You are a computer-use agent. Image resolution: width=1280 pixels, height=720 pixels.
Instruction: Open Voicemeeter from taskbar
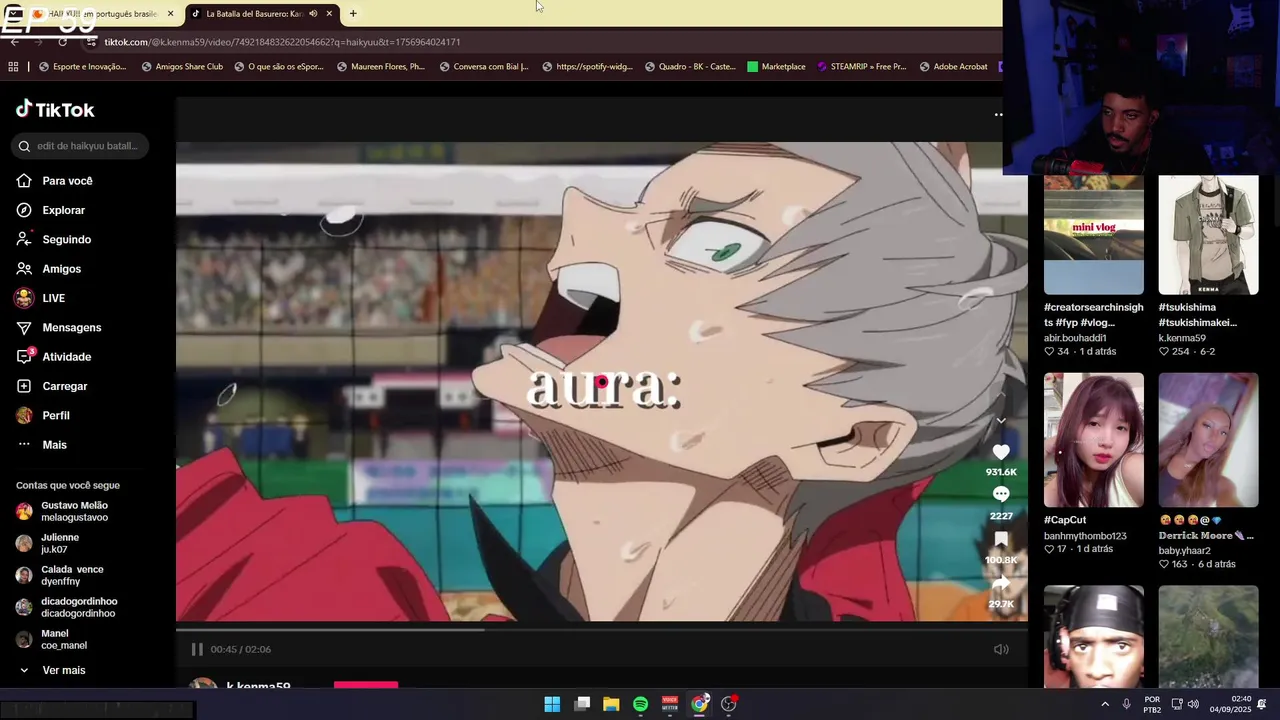[x=670, y=704]
